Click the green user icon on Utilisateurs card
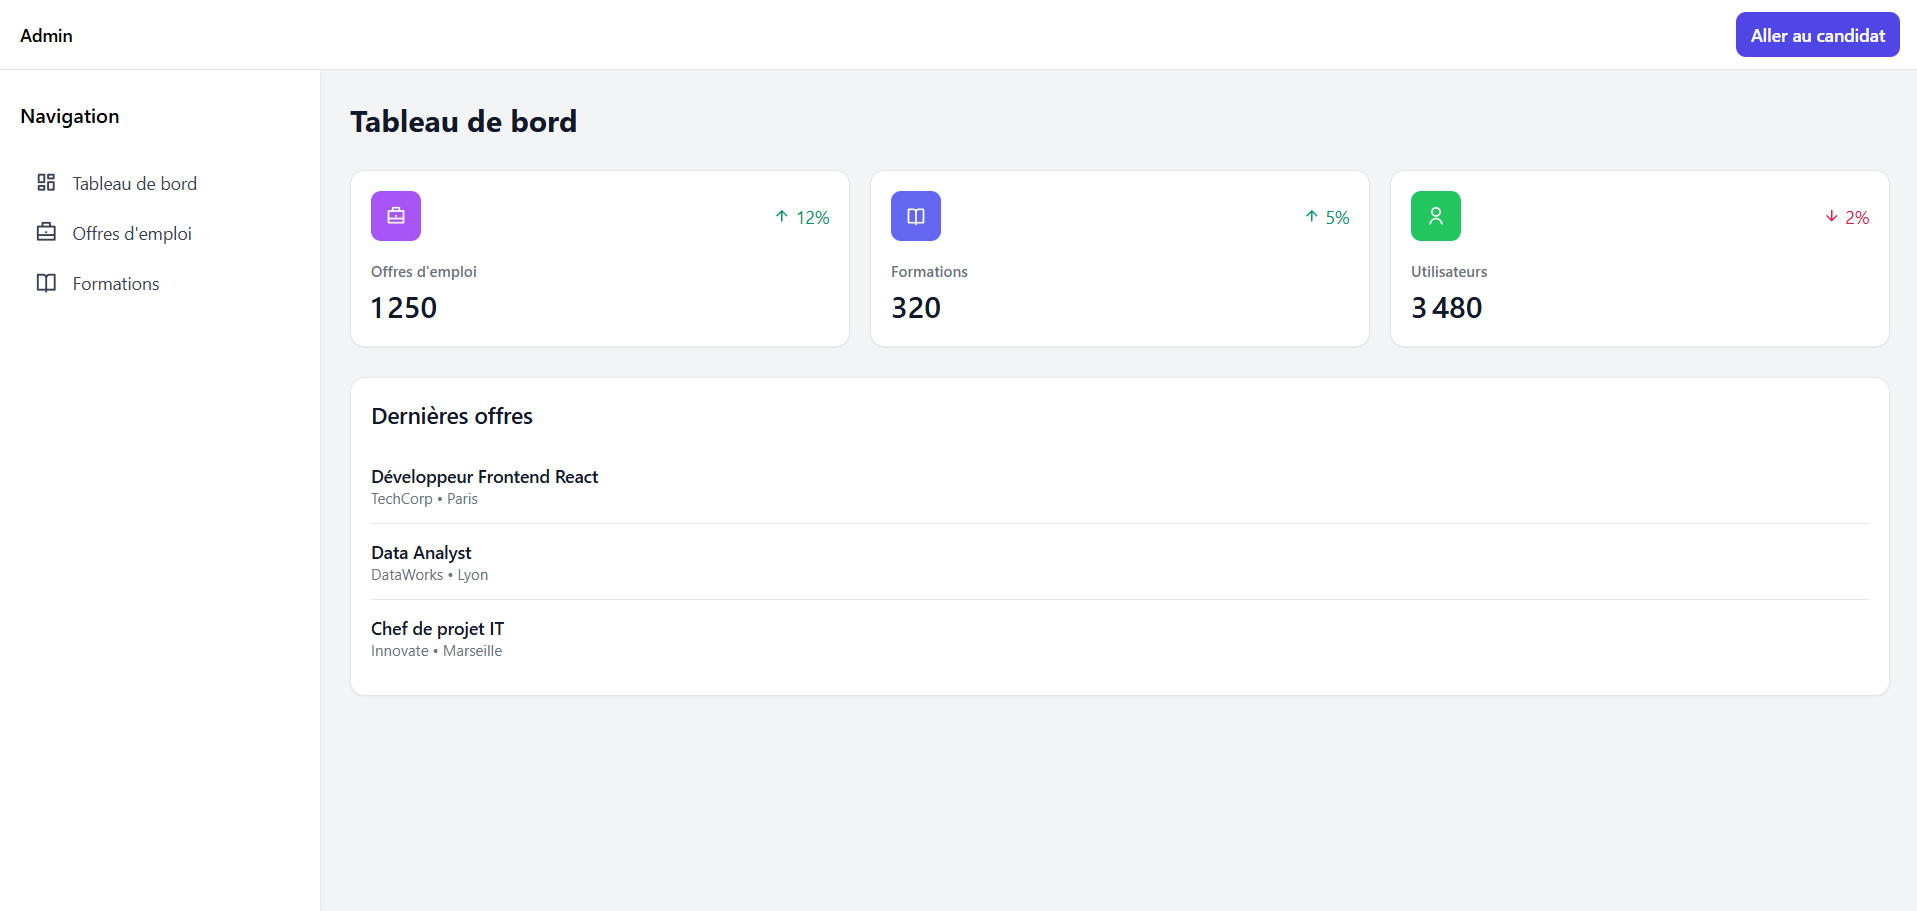This screenshot has width=1917, height=911. click(x=1436, y=216)
